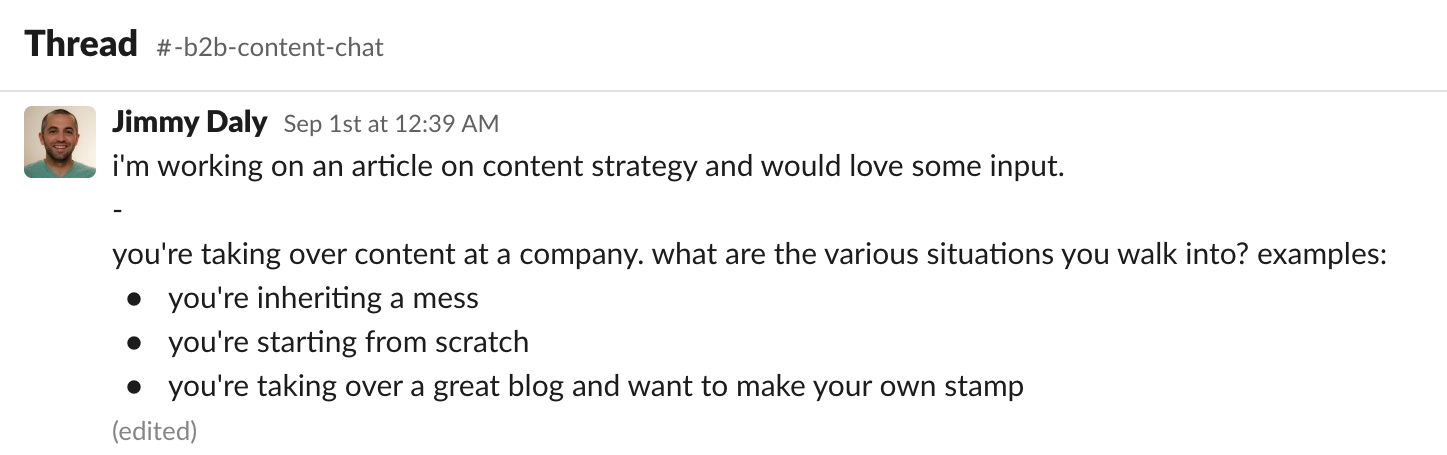This screenshot has width=1447, height=455.
Task: Click the 'you're starting from scratch' list item
Action: 348,342
